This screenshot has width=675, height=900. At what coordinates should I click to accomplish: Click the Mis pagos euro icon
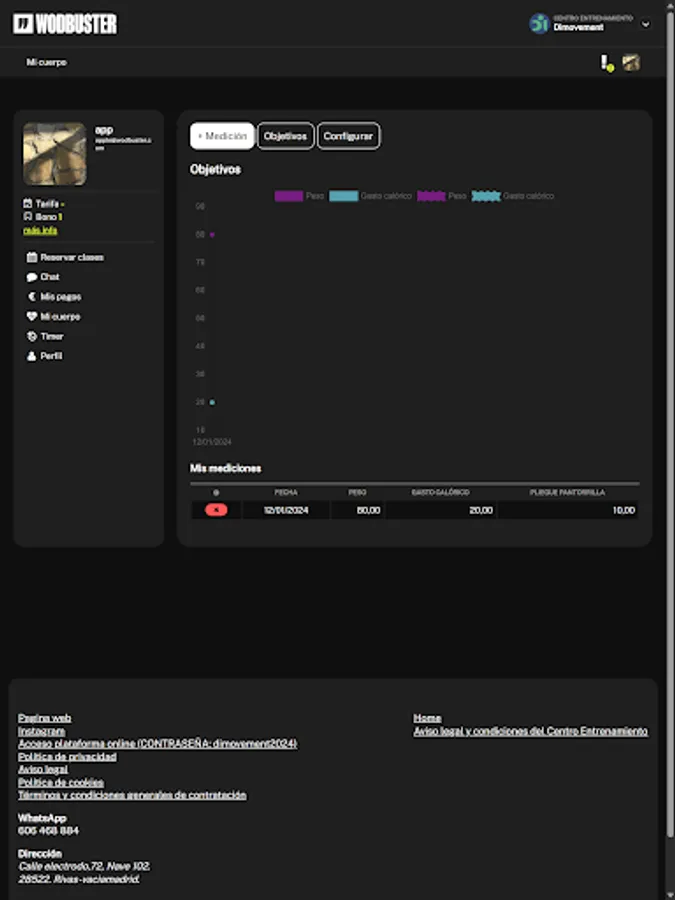[x=32, y=297]
